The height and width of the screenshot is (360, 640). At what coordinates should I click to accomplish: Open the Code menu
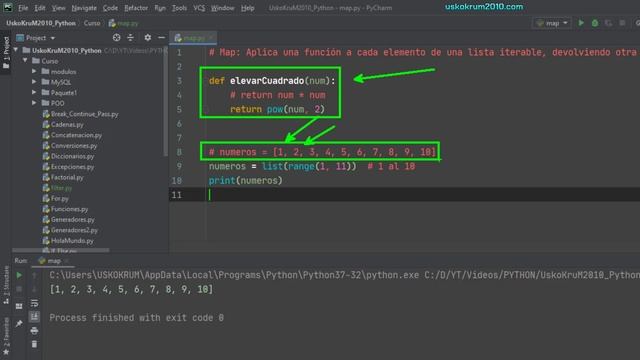[x=110, y=8]
